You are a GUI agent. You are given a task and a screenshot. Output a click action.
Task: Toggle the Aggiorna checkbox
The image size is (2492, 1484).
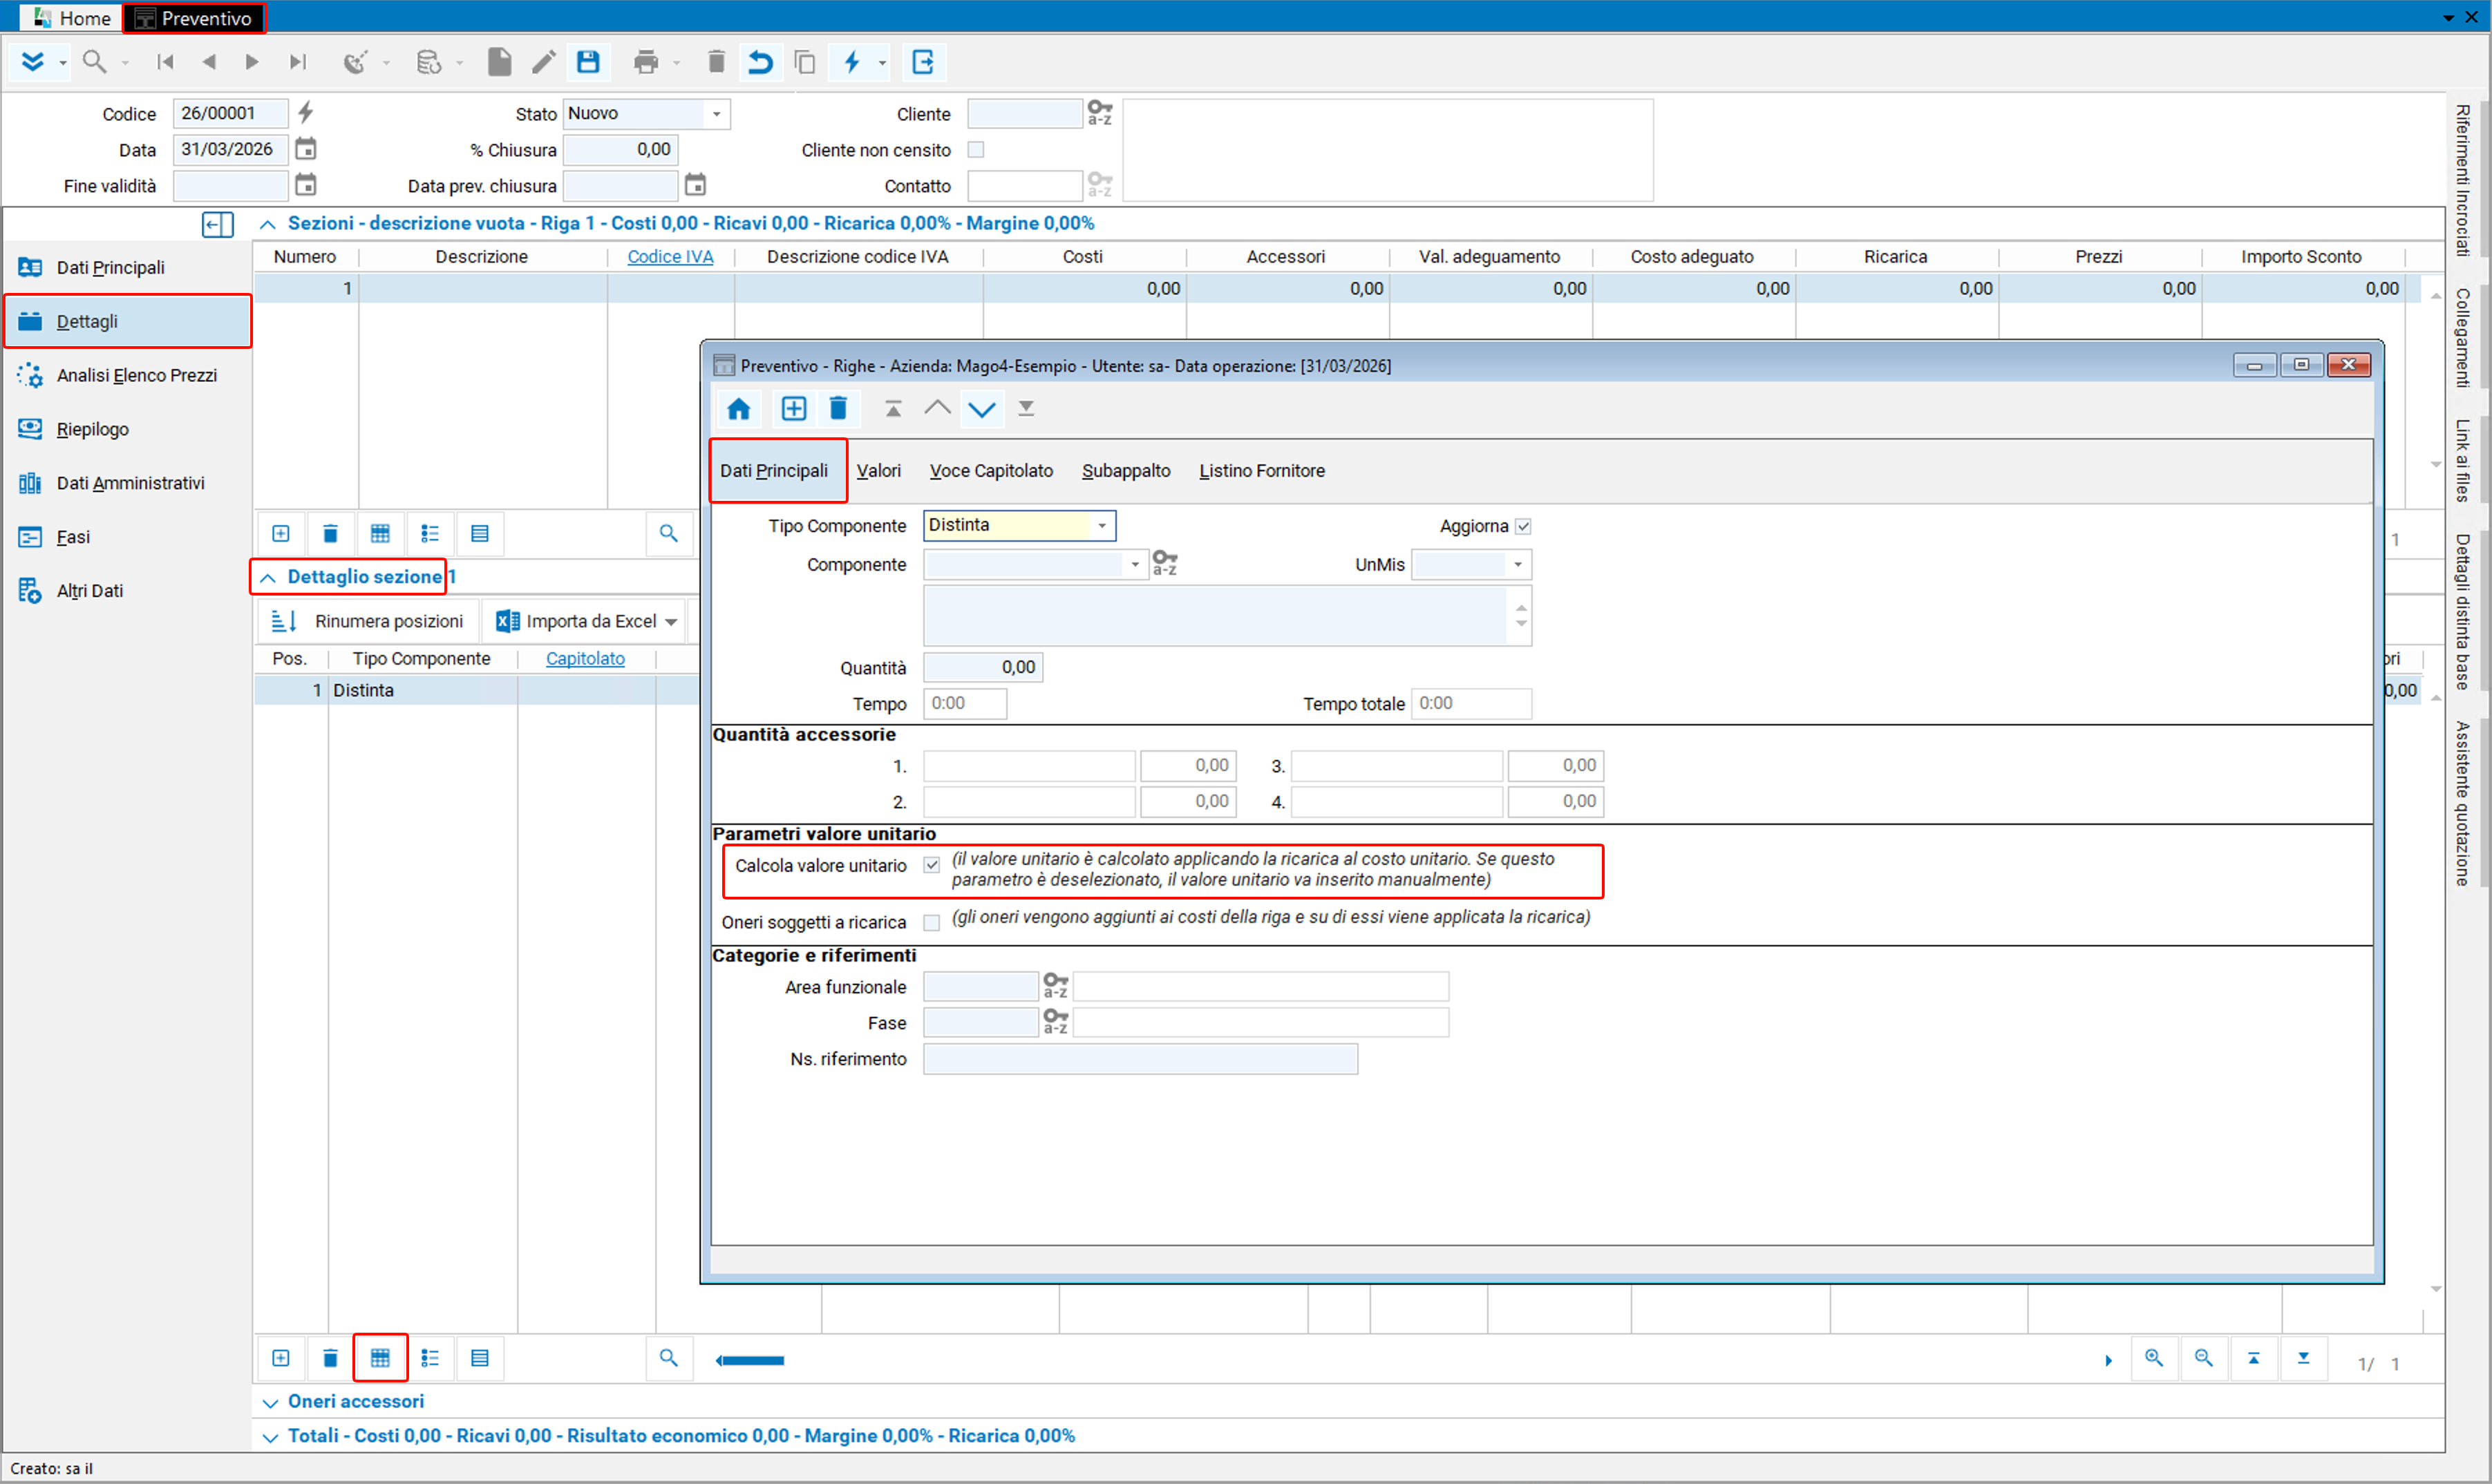tap(1522, 526)
